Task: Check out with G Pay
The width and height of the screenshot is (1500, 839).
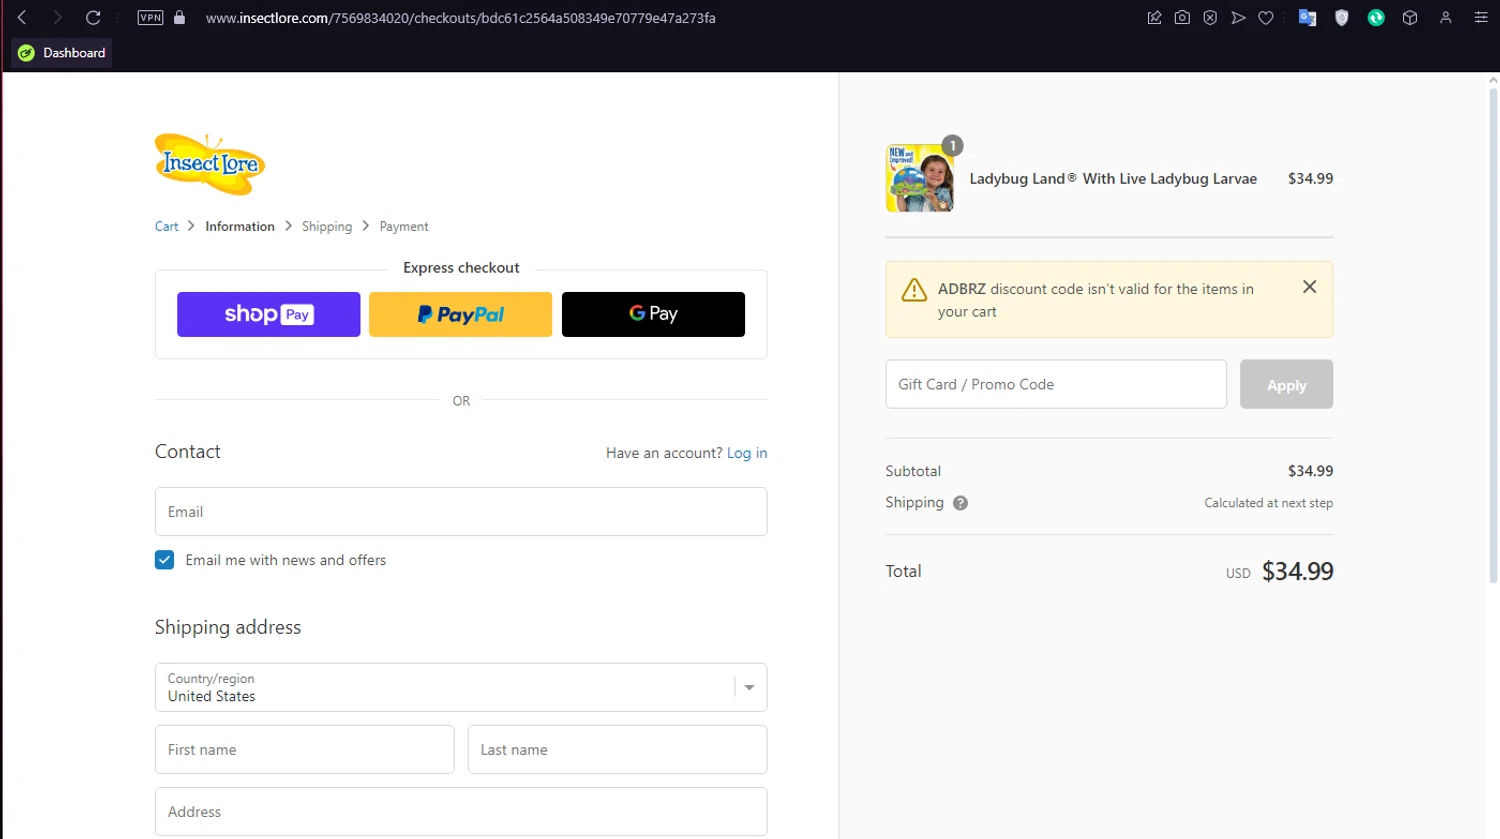Action: pyautogui.click(x=653, y=314)
